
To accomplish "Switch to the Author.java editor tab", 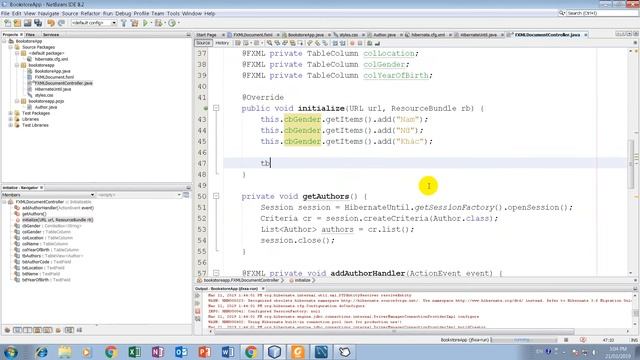I will pos(384,35).
